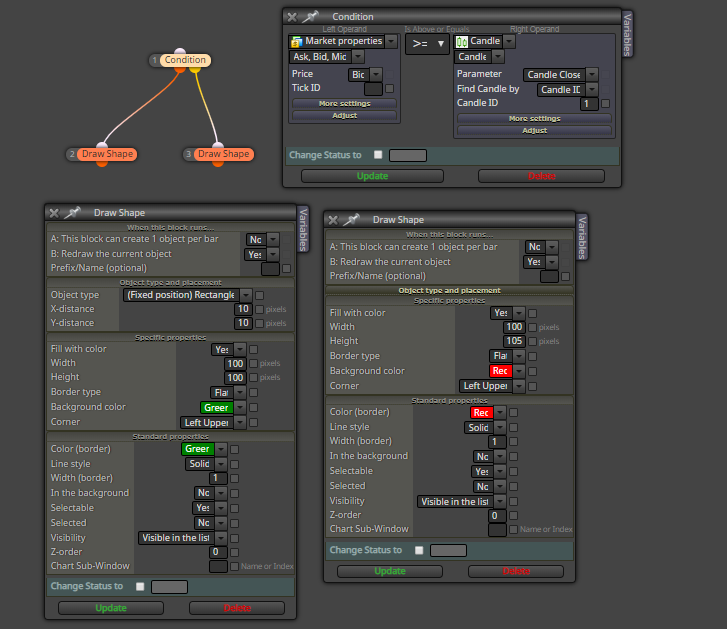Toggle Fill with color checkbox in right panel
This screenshot has width=727, height=629.
coord(533,313)
